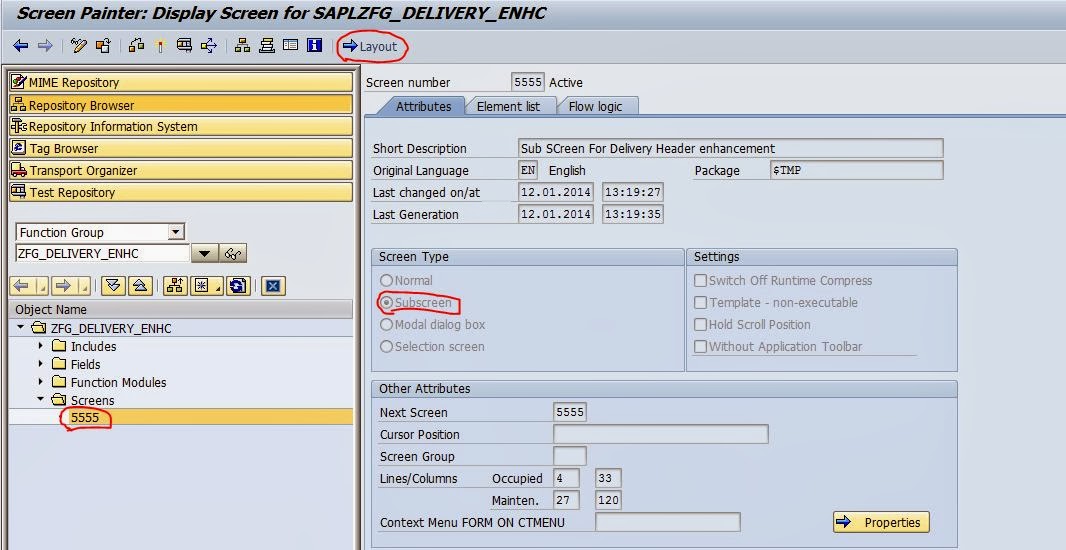This screenshot has width=1066, height=550.
Task: Select the Selection screen radio button
Action: point(386,346)
